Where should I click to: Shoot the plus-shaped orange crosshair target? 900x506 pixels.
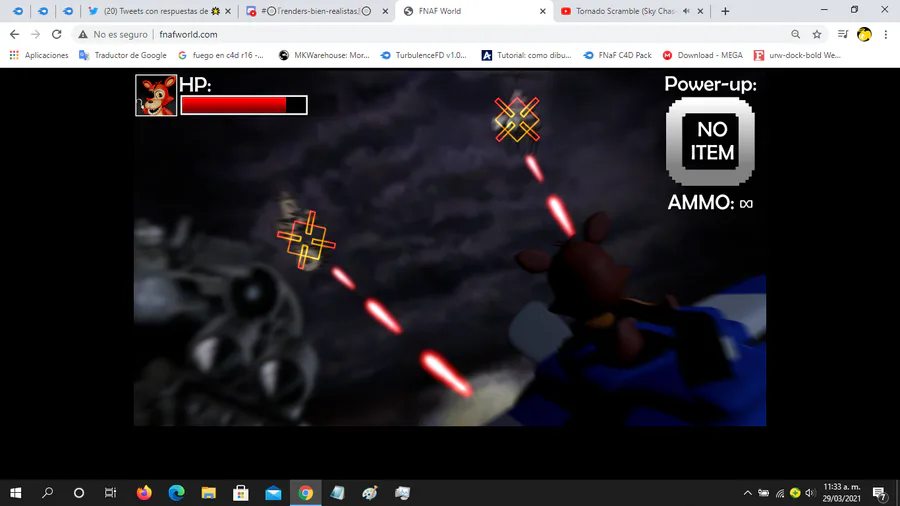306,239
